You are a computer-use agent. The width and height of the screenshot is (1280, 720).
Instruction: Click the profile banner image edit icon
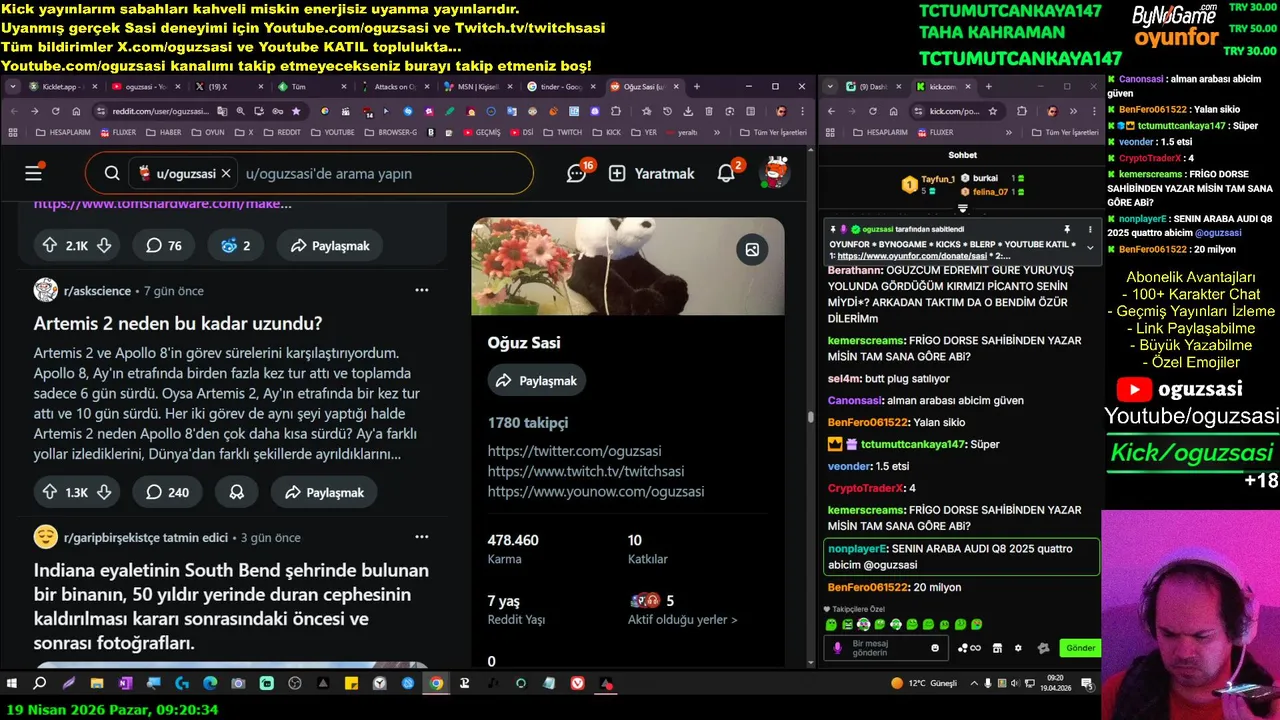tap(752, 249)
